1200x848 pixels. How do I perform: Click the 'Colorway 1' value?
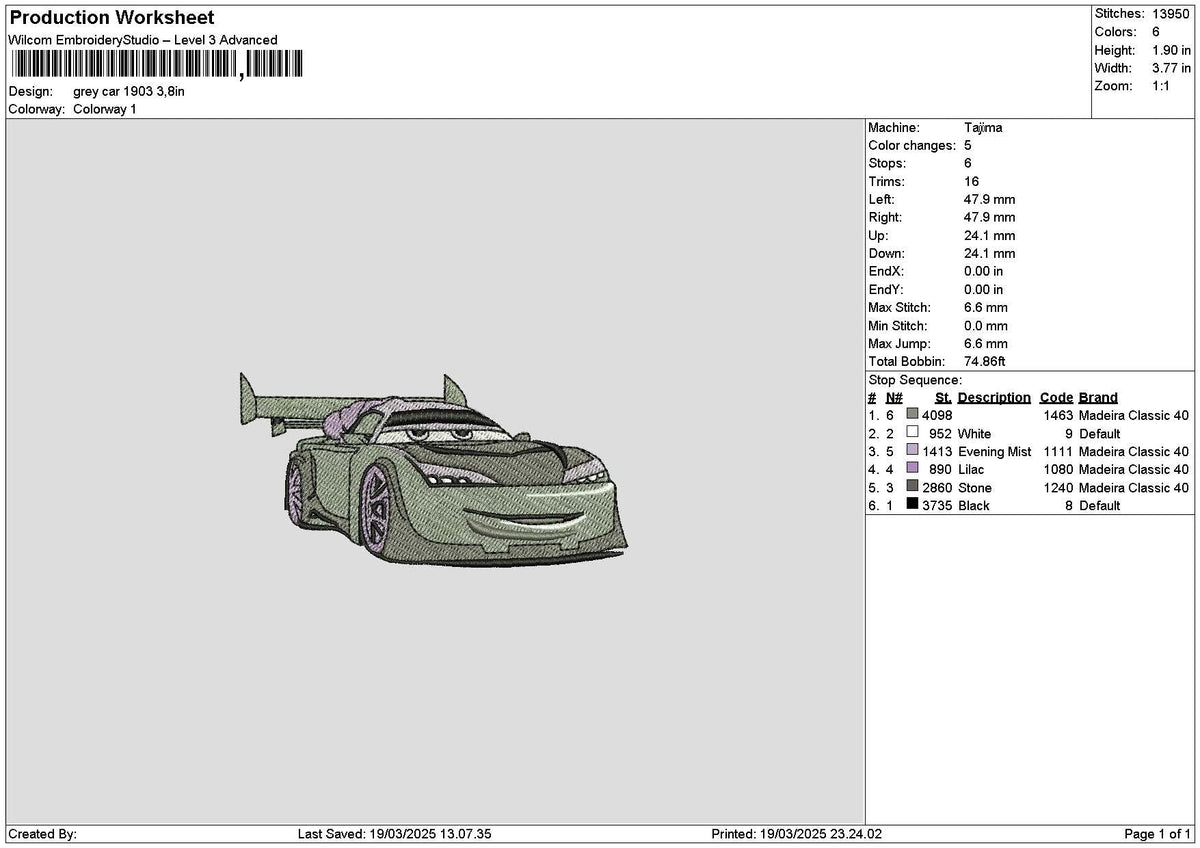105,109
